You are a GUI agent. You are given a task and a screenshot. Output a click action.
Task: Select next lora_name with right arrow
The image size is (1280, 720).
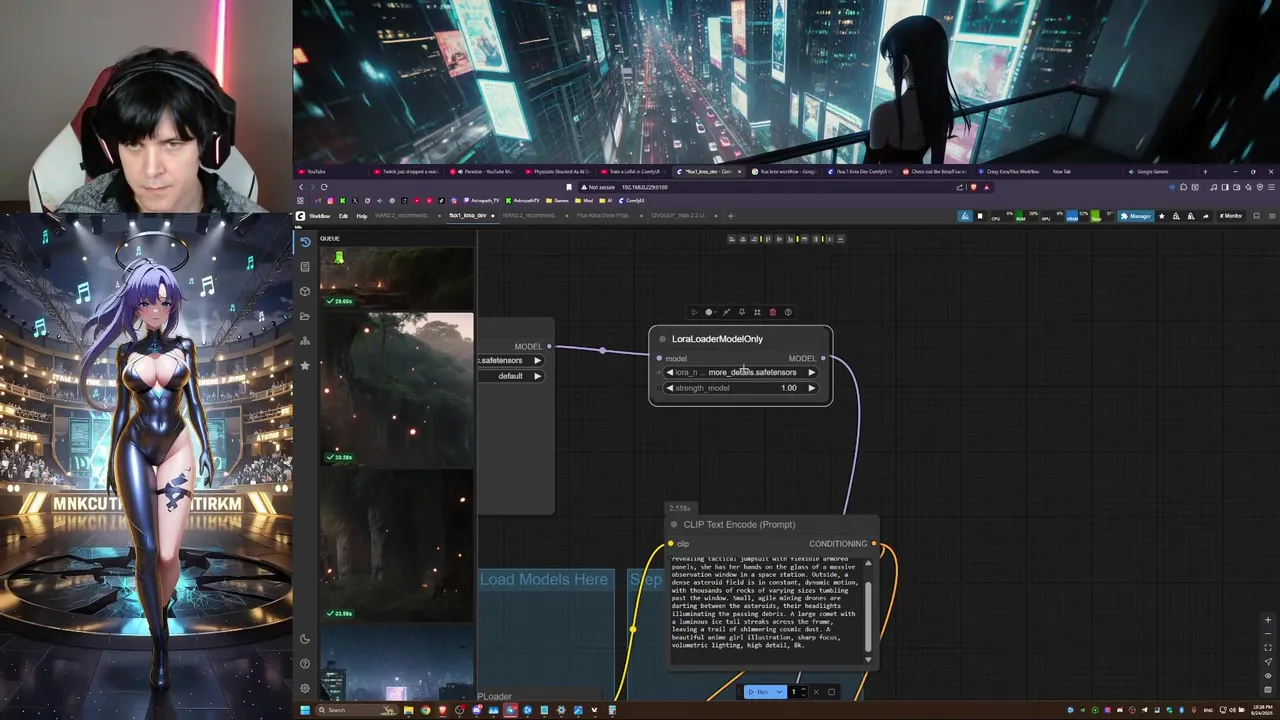(812, 372)
